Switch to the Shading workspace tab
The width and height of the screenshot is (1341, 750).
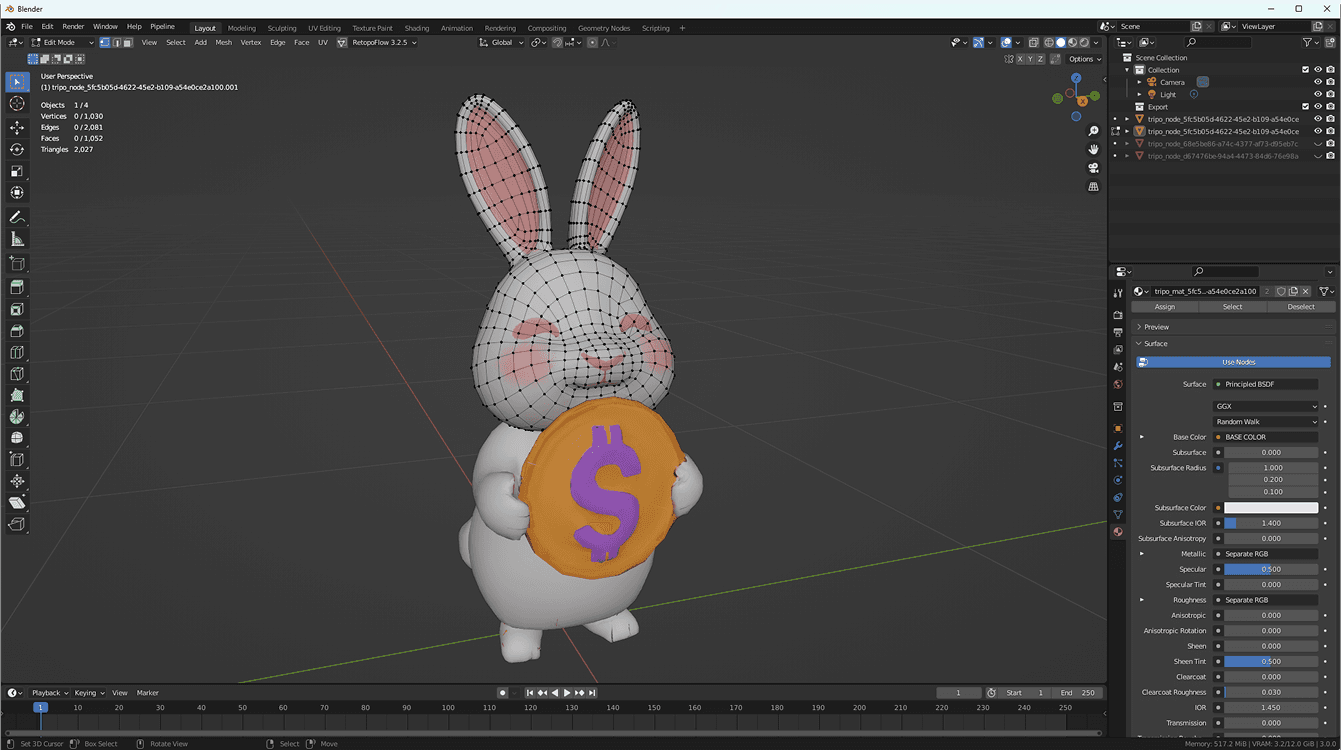pyautogui.click(x=416, y=27)
